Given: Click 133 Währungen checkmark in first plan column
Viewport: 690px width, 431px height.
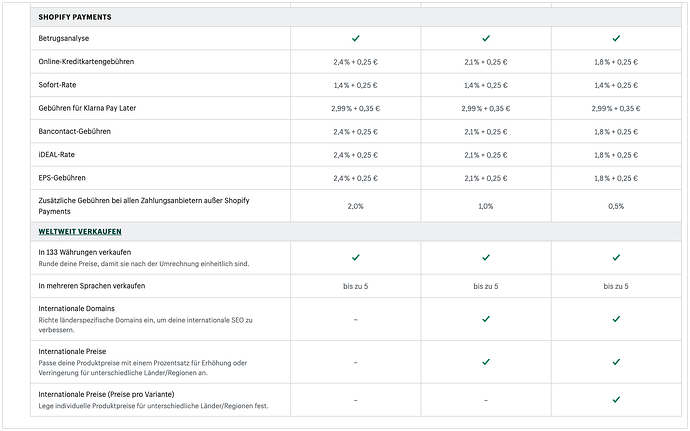Looking at the screenshot, I should click(356, 257).
